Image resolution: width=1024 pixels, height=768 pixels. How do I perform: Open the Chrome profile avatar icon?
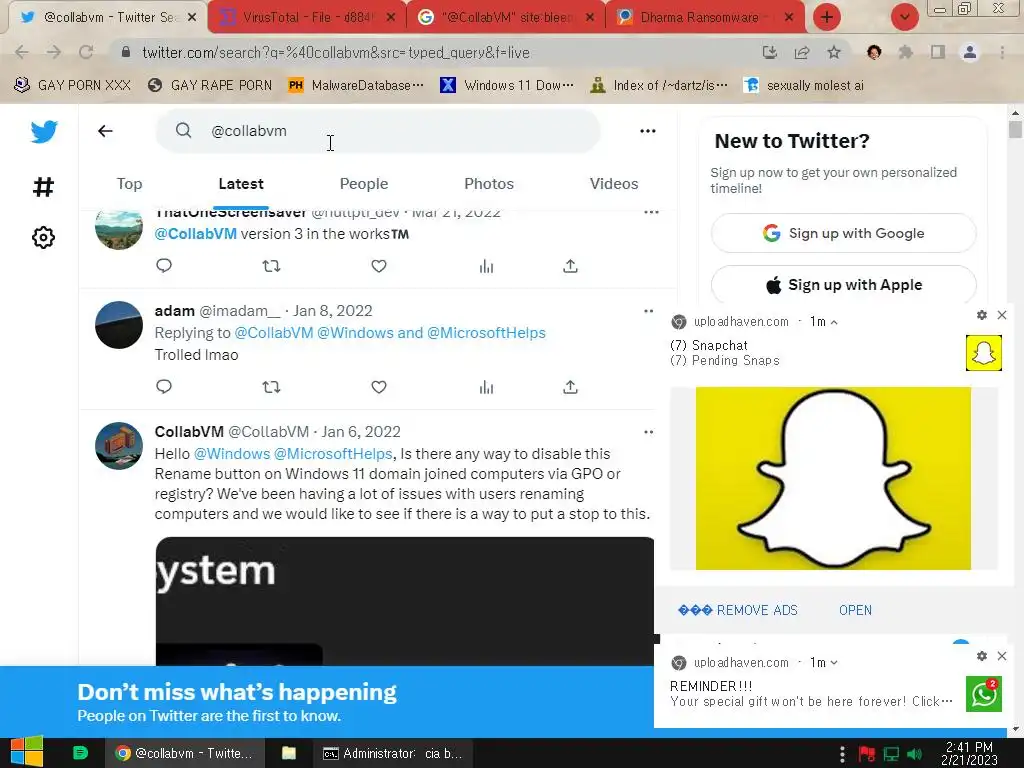pos(970,52)
